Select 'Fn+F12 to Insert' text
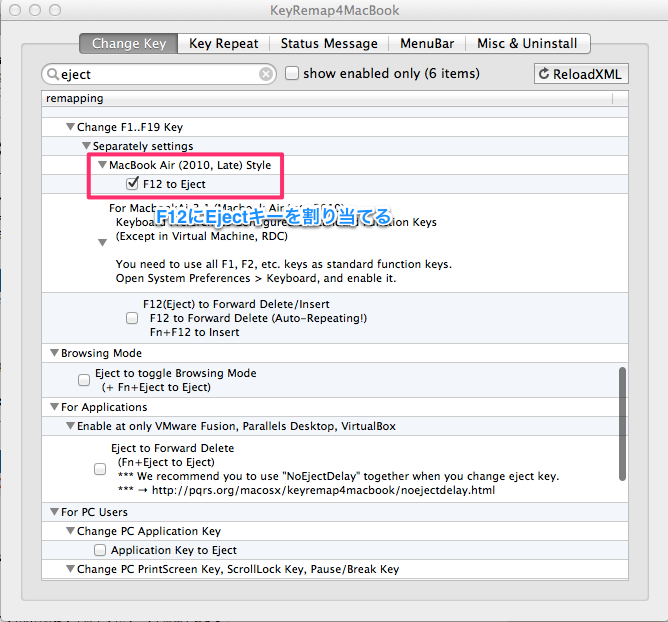 tap(194, 332)
